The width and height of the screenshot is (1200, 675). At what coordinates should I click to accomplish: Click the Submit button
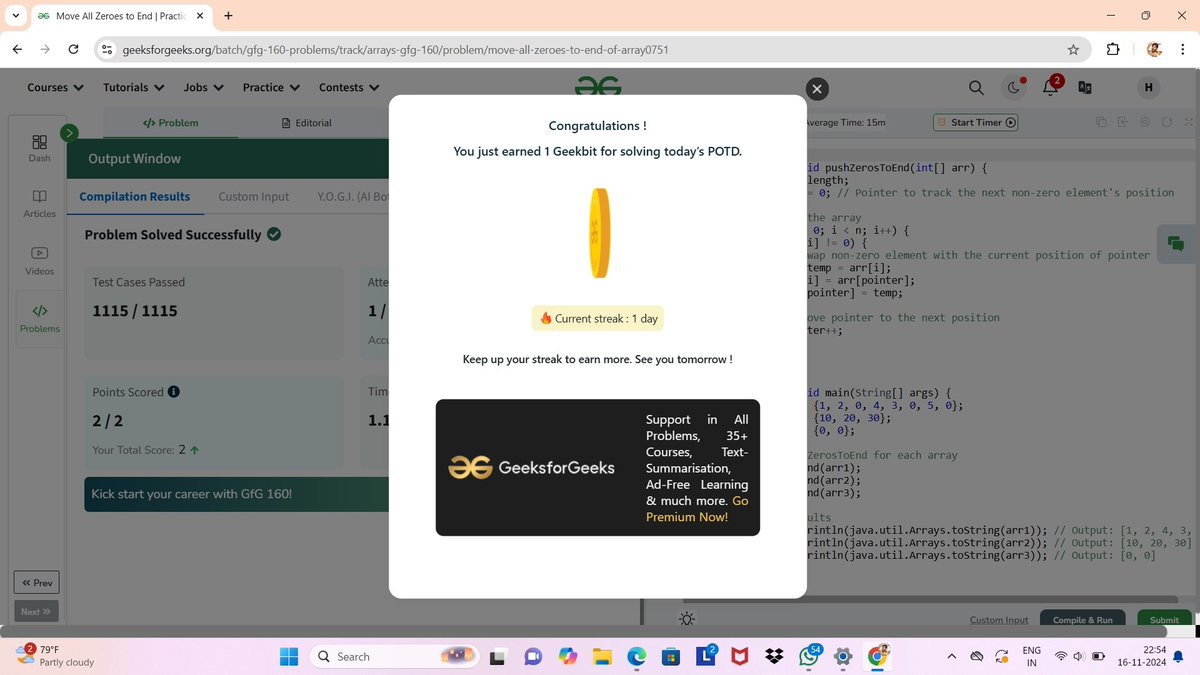[1164, 620]
